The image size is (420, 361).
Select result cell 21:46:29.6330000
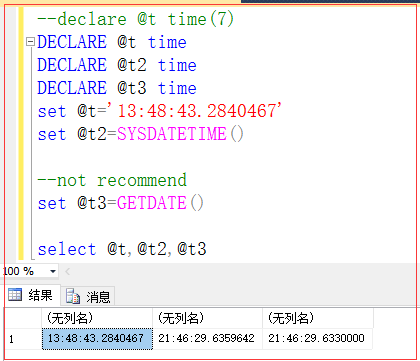[x=317, y=339]
